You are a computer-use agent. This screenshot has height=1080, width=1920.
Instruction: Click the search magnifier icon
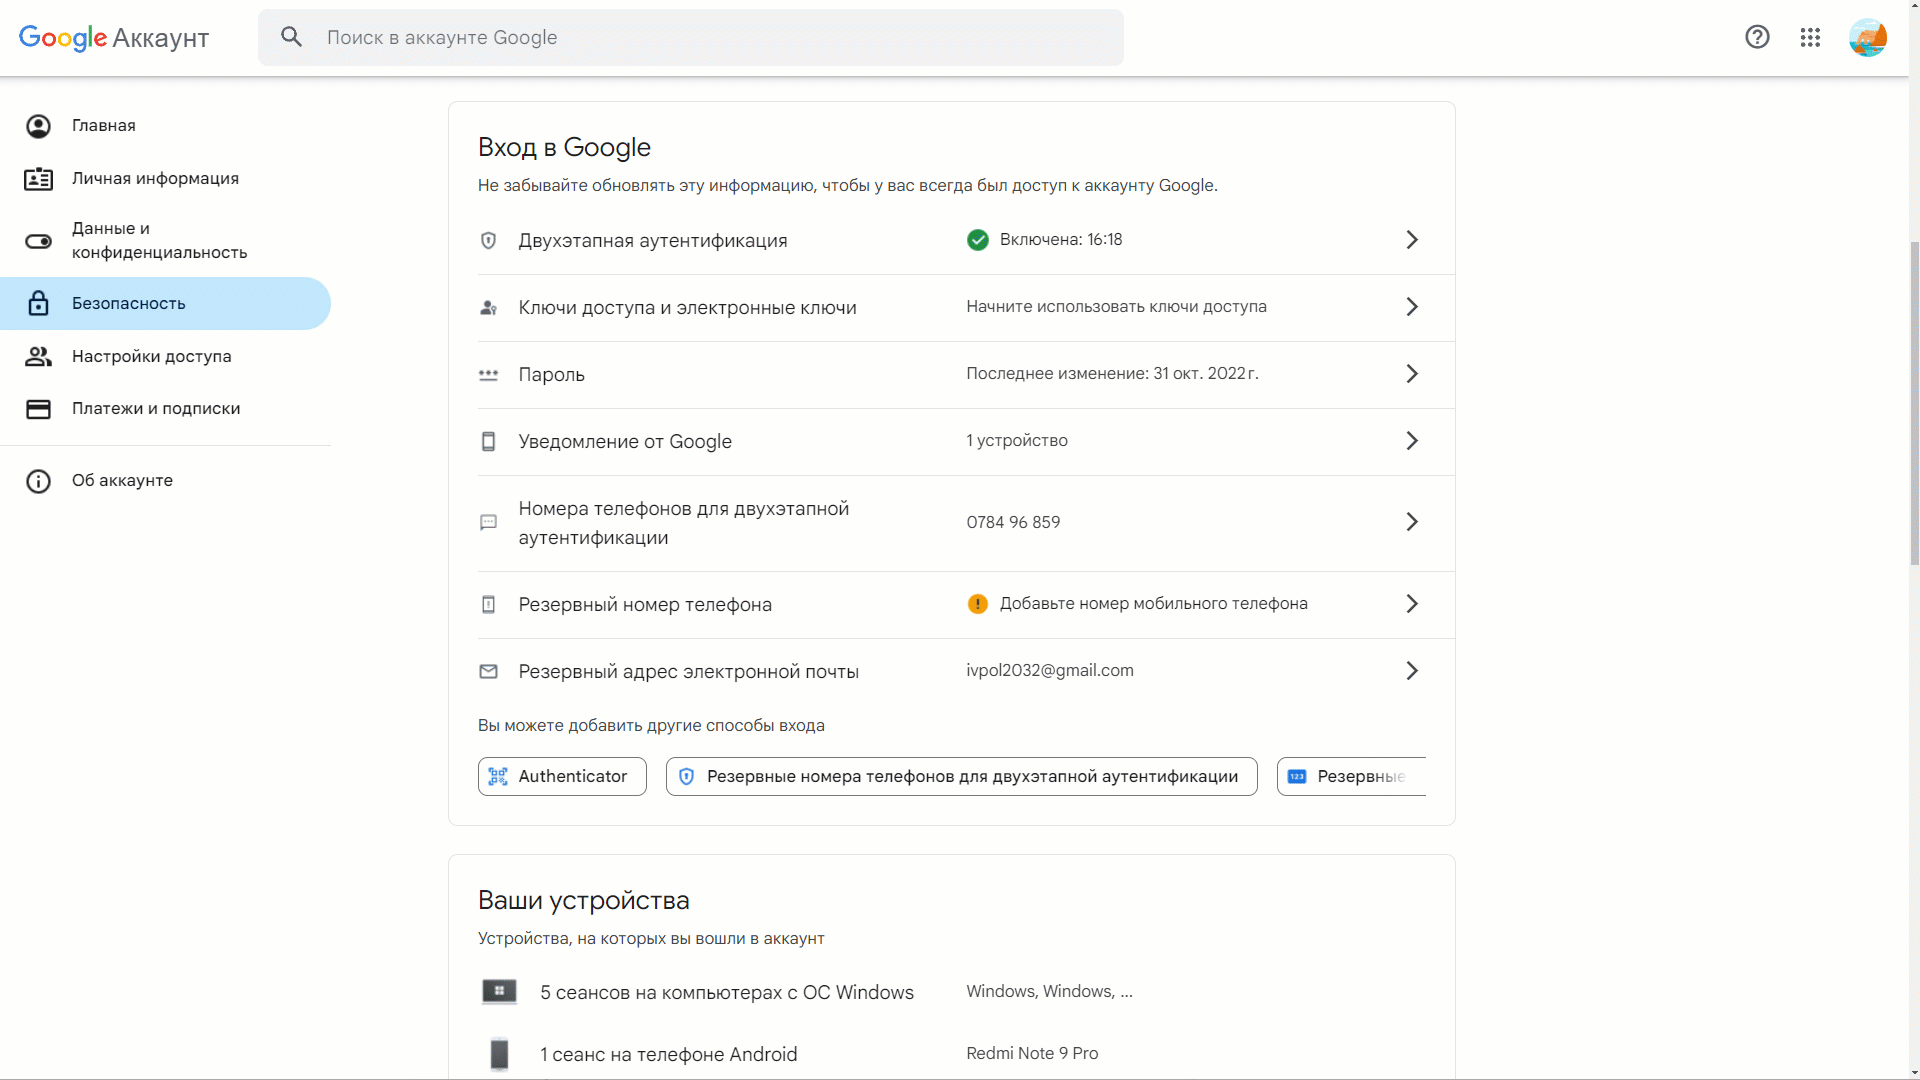pyautogui.click(x=291, y=37)
